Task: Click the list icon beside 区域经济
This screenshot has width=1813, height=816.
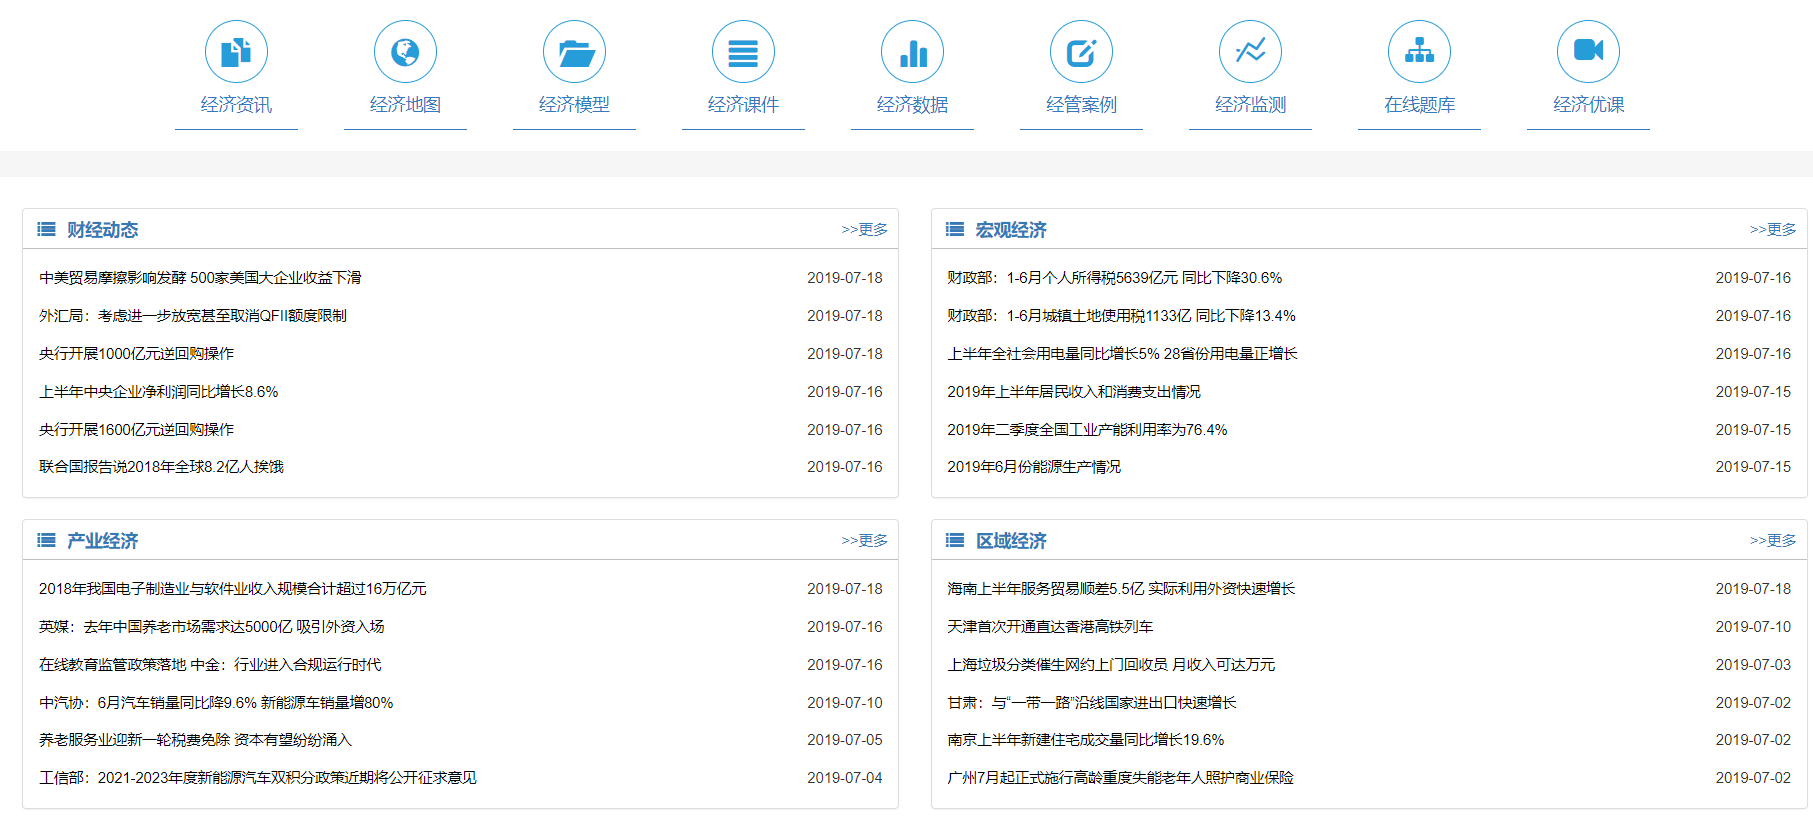Action: coord(955,541)
